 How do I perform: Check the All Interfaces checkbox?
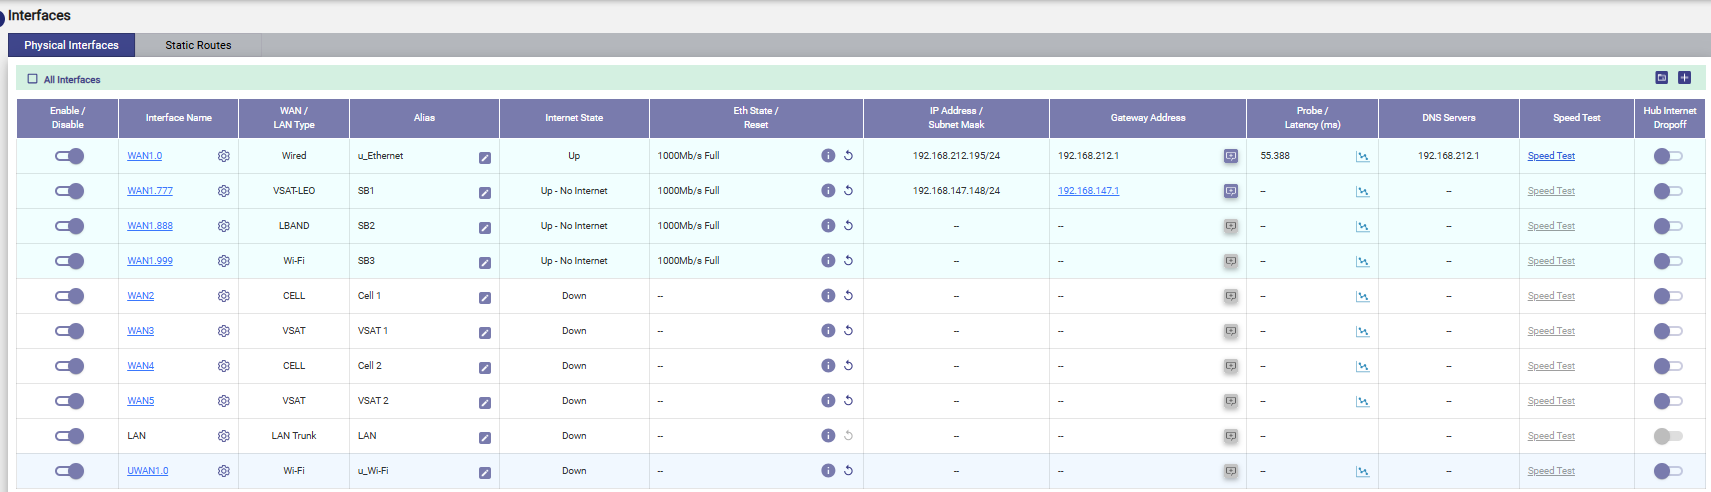point(33,79)
